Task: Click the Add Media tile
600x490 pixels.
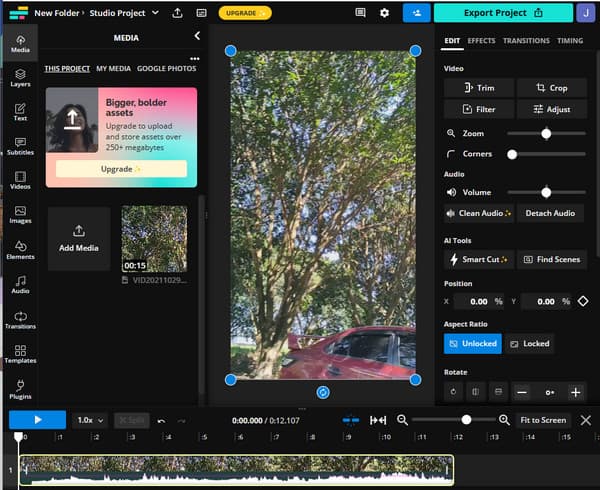Action: (79, 239)
